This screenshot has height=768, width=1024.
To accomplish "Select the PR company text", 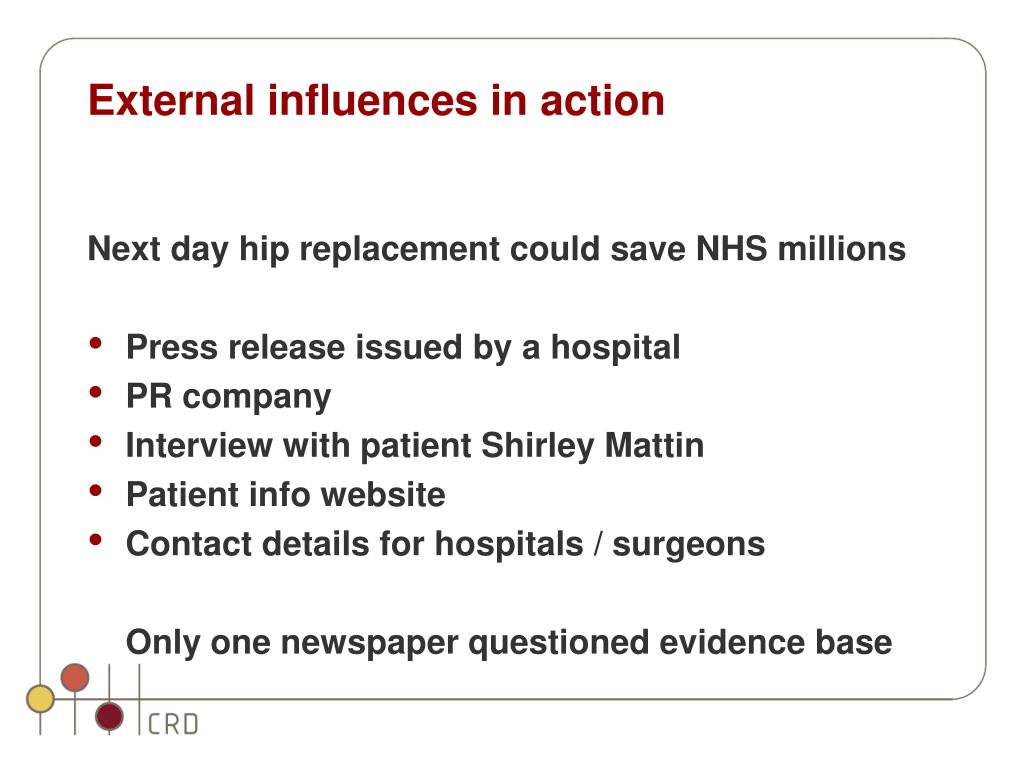I will point(229,397).
